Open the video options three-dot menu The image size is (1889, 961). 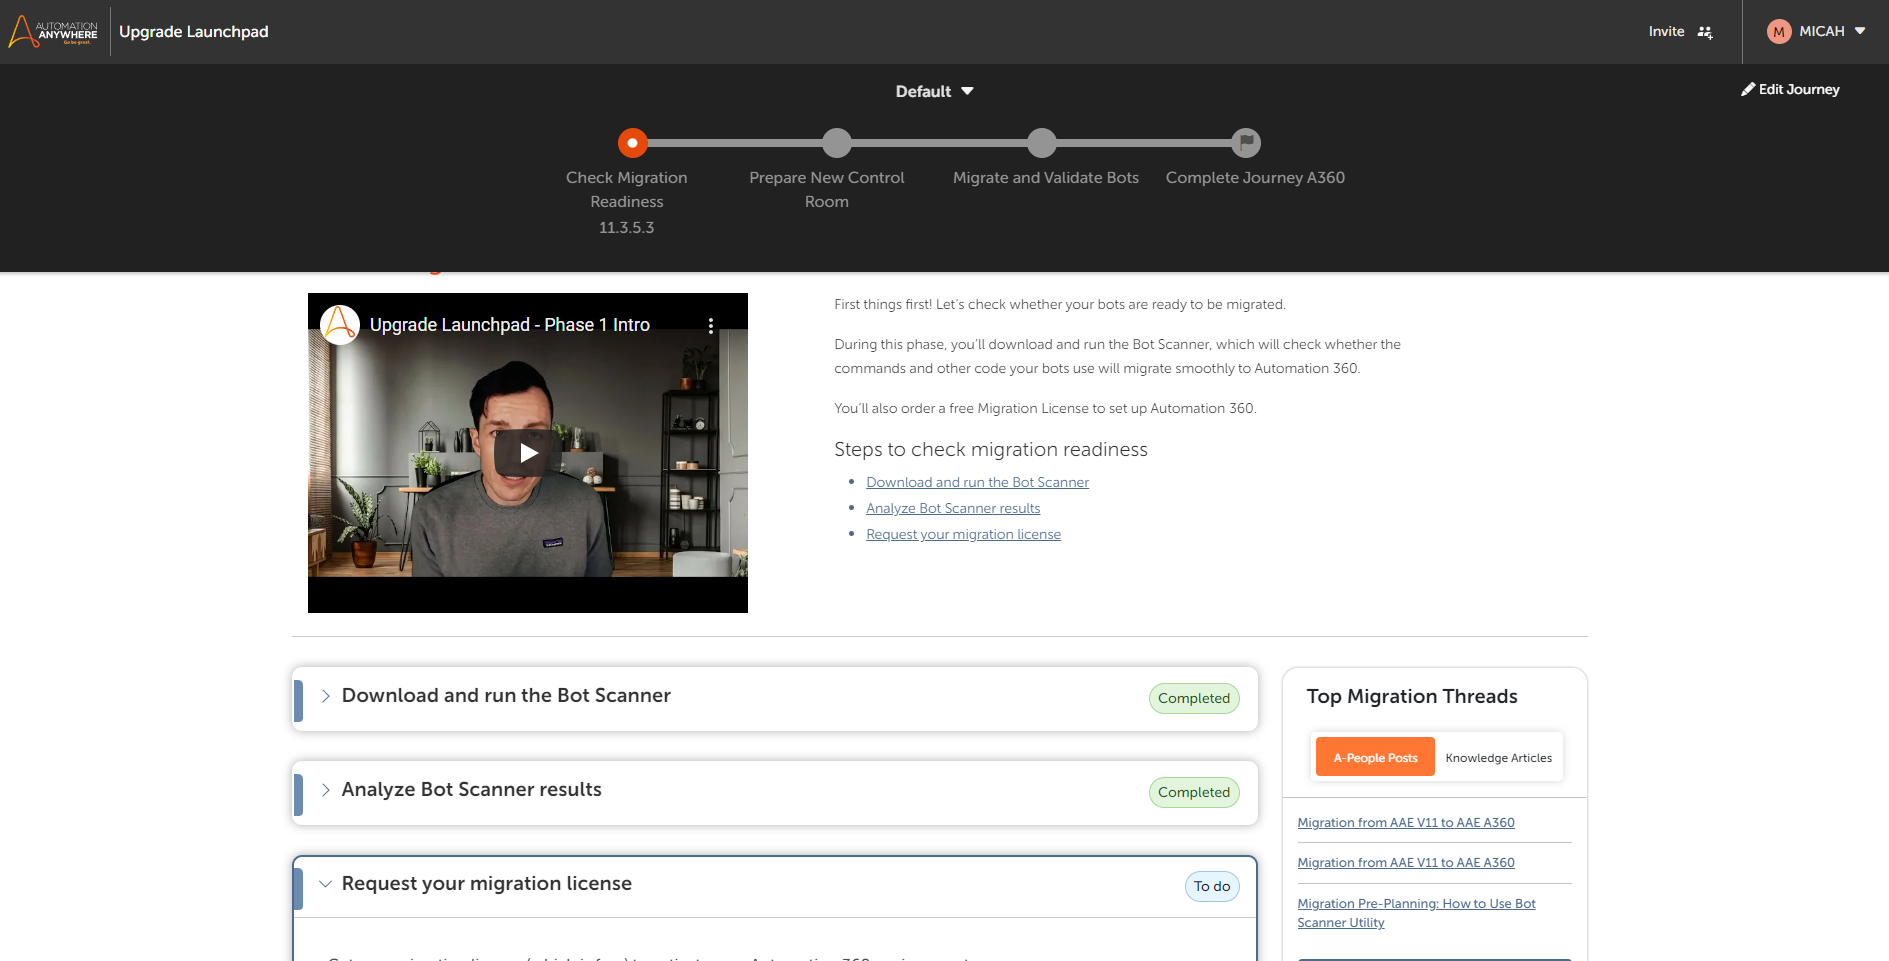pyautogui.click(x=711, y=325)
